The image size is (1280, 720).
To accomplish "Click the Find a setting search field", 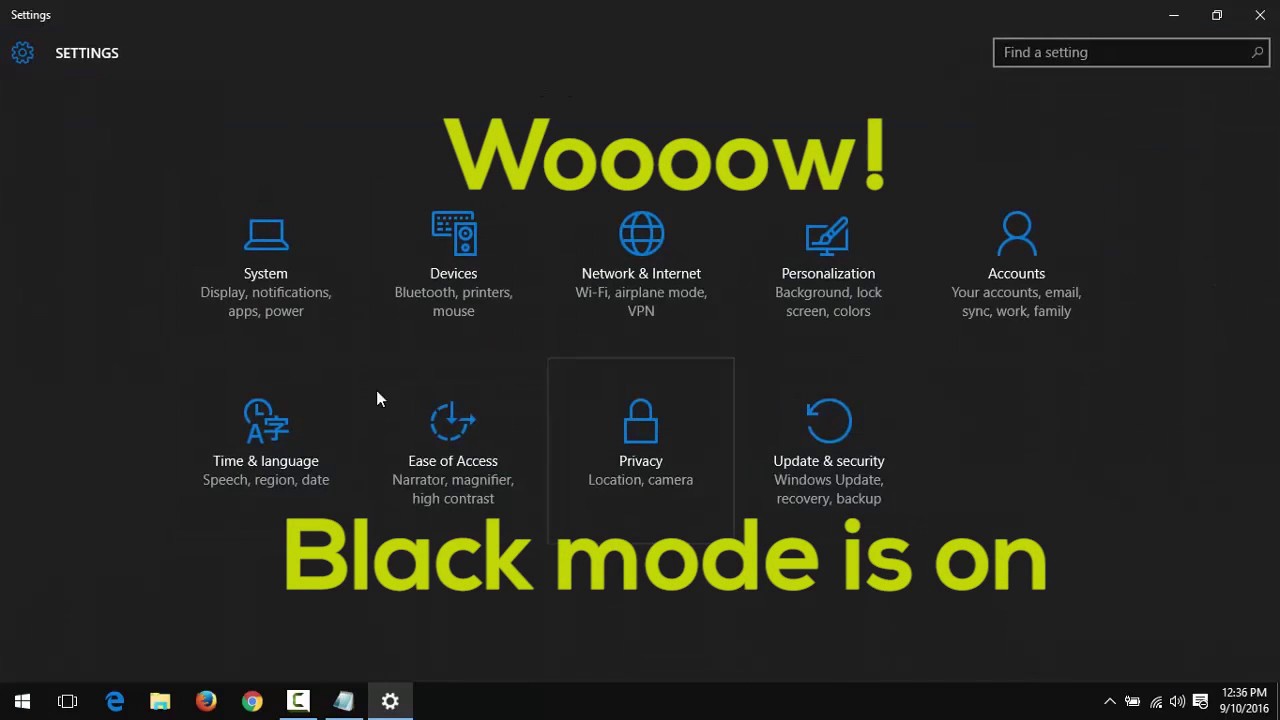I will [x=1110, y=52].
